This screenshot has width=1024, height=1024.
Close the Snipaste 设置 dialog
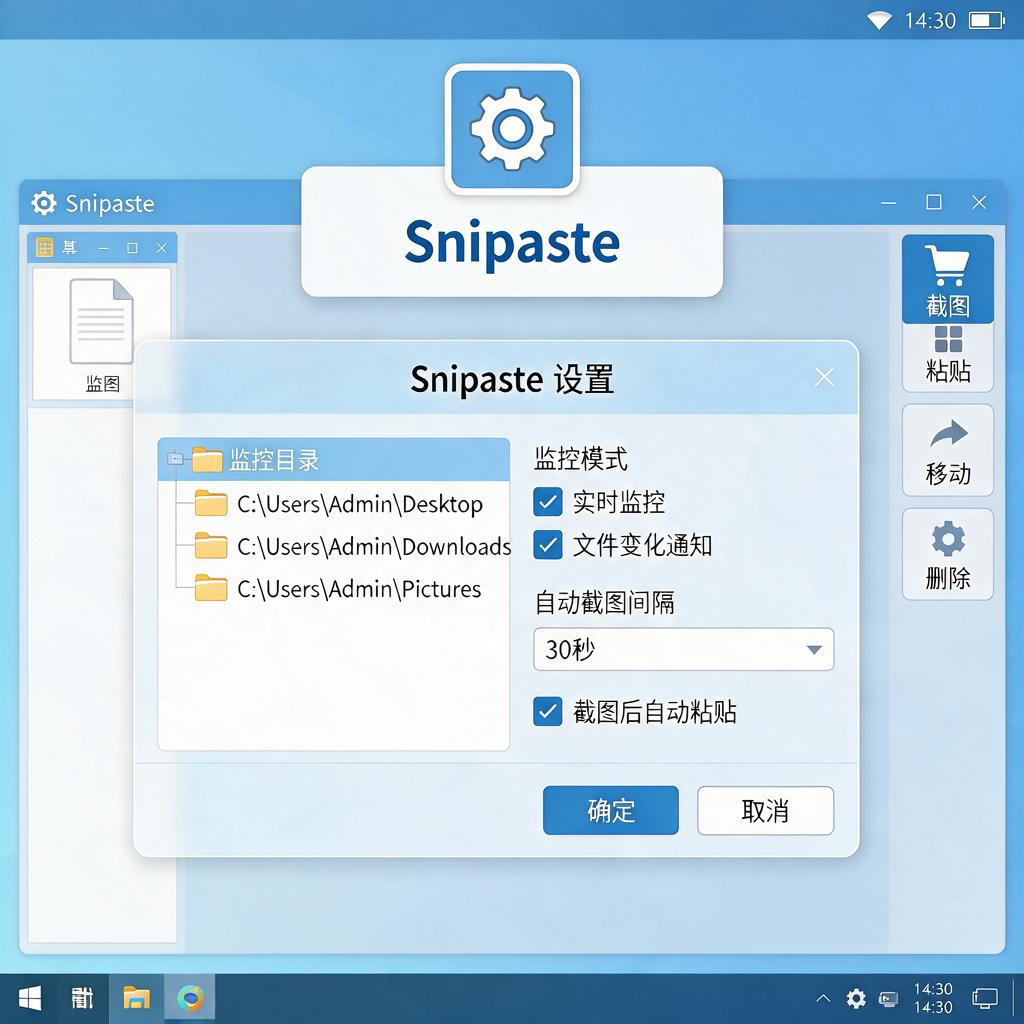824,377
